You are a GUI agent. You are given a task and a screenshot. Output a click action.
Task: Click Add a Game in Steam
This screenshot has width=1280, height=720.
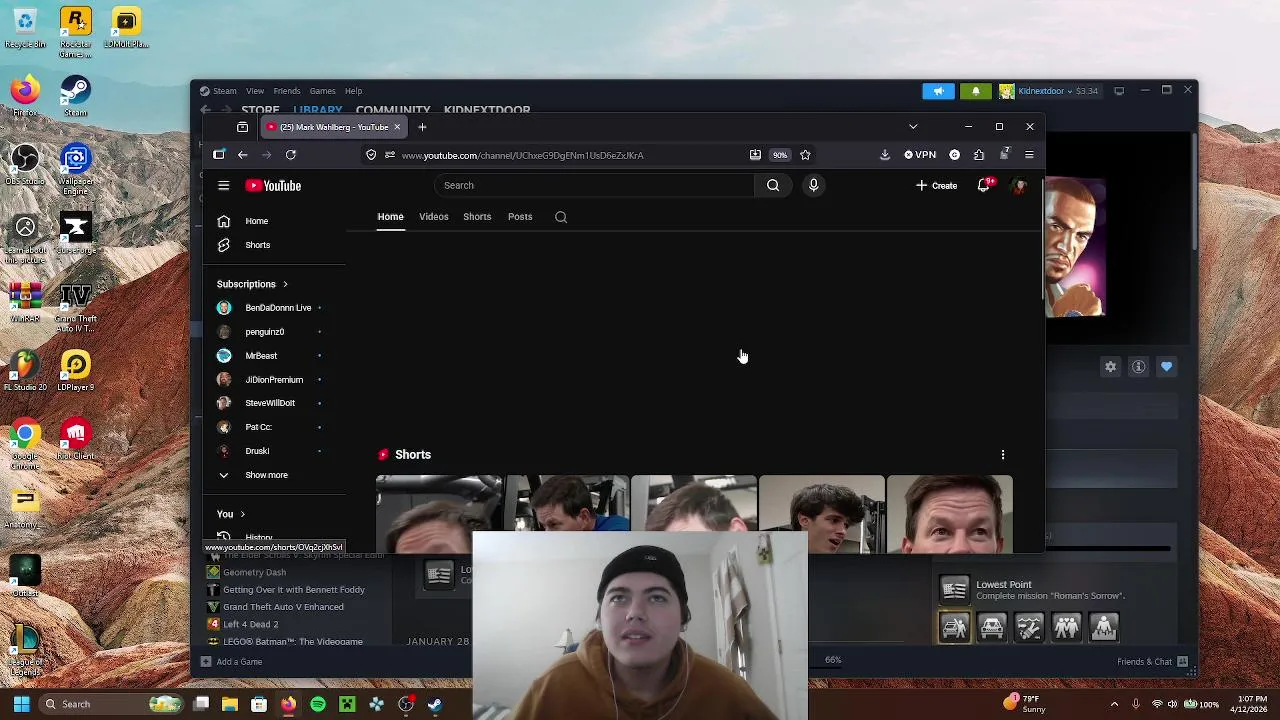pyautogui.click(x=232, y=662)
